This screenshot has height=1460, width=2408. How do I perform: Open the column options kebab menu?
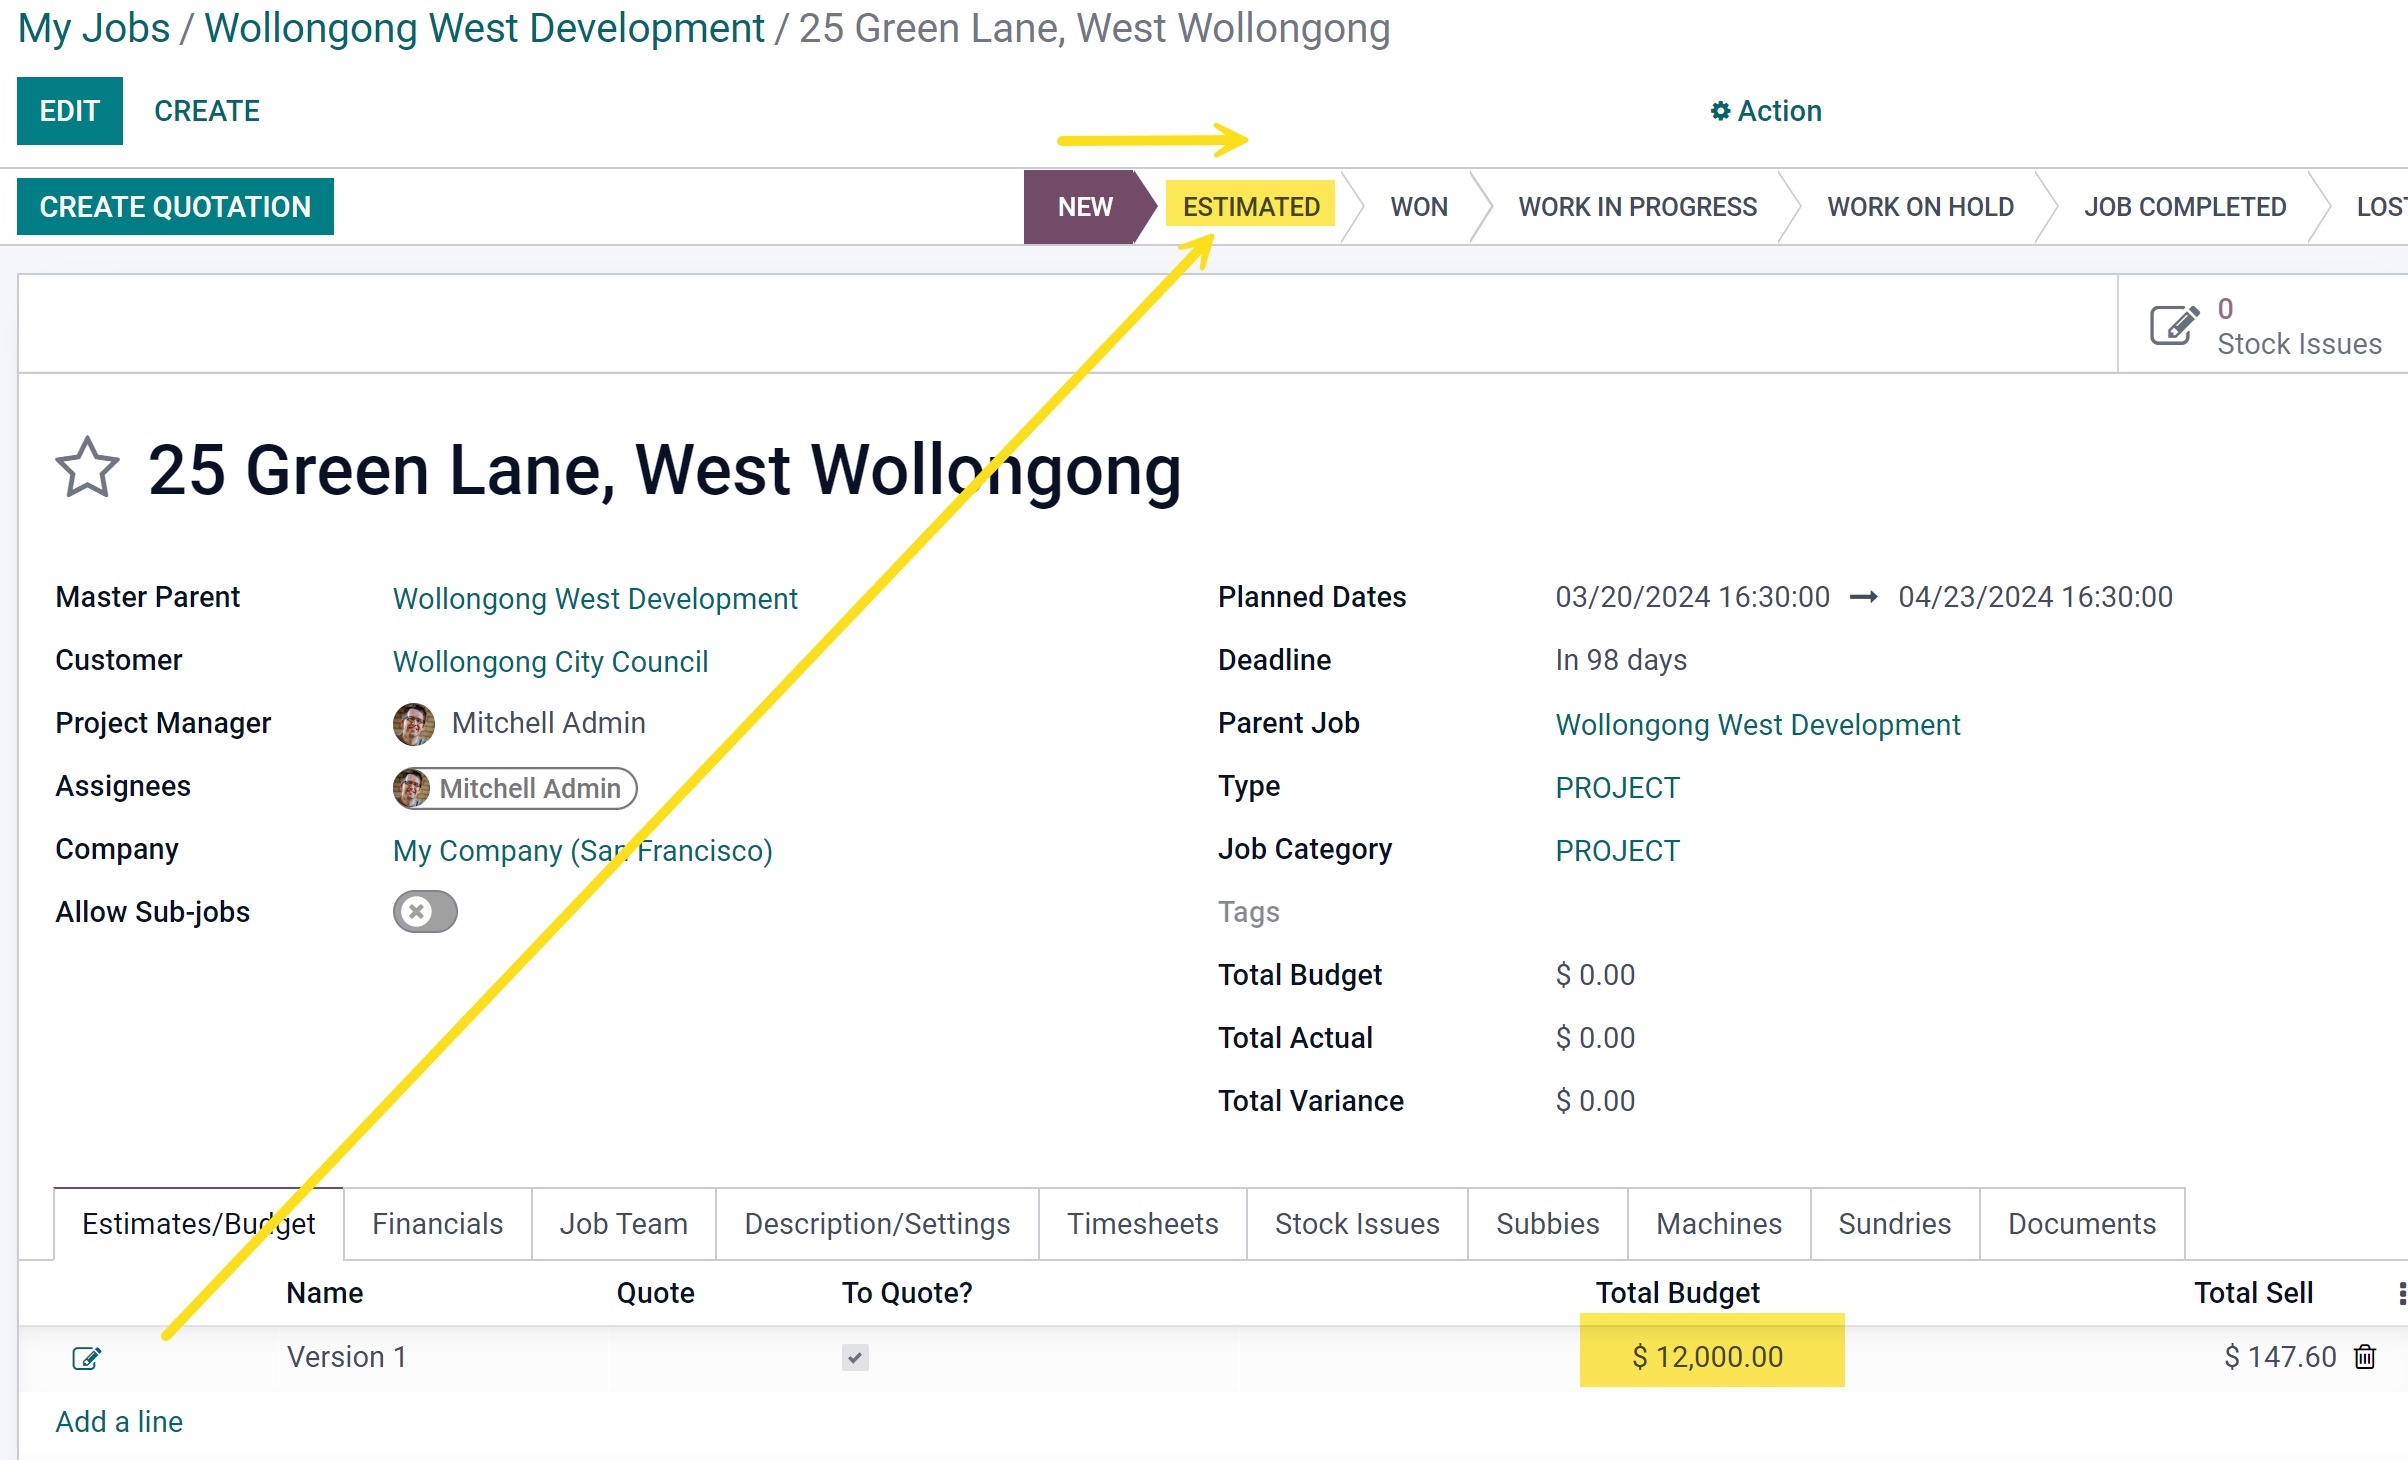click(x=2400, y=1293)
